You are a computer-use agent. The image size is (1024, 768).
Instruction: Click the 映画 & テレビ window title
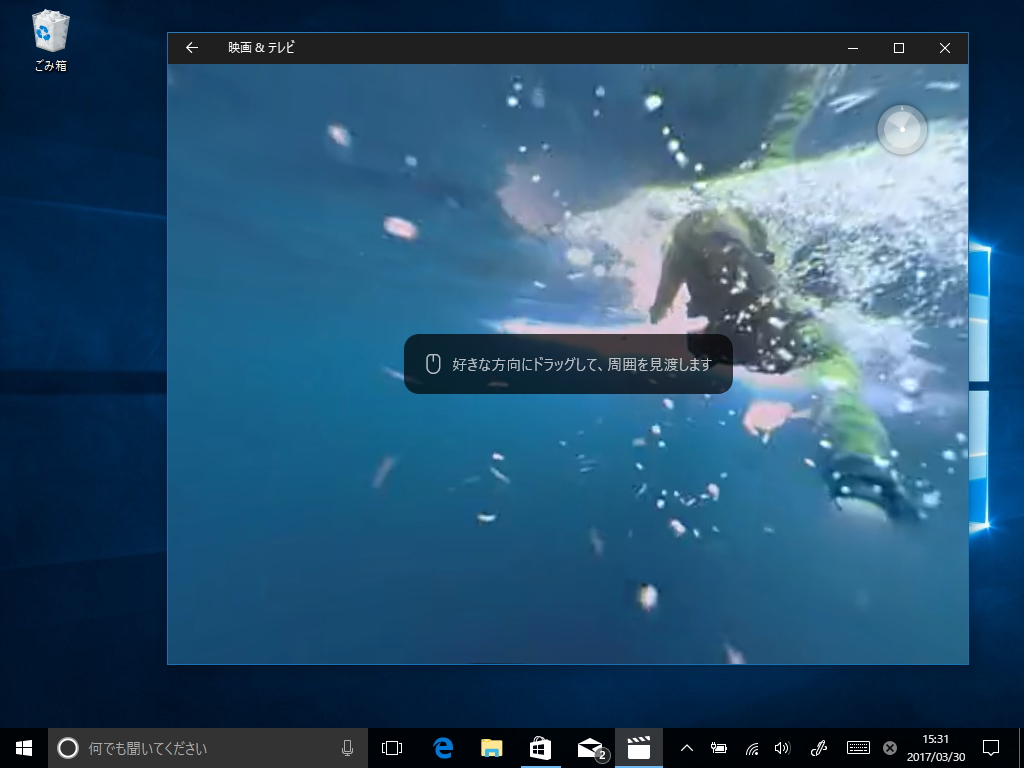click(x=261, y=48)
